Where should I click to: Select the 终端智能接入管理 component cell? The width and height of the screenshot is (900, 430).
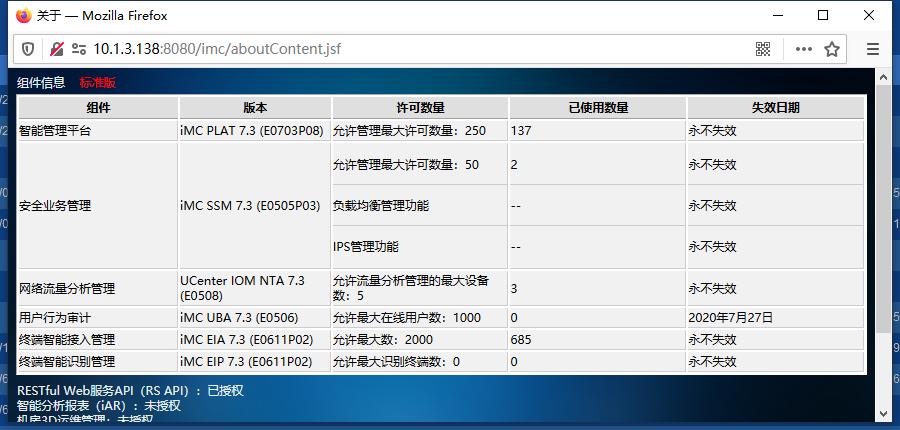98,340
